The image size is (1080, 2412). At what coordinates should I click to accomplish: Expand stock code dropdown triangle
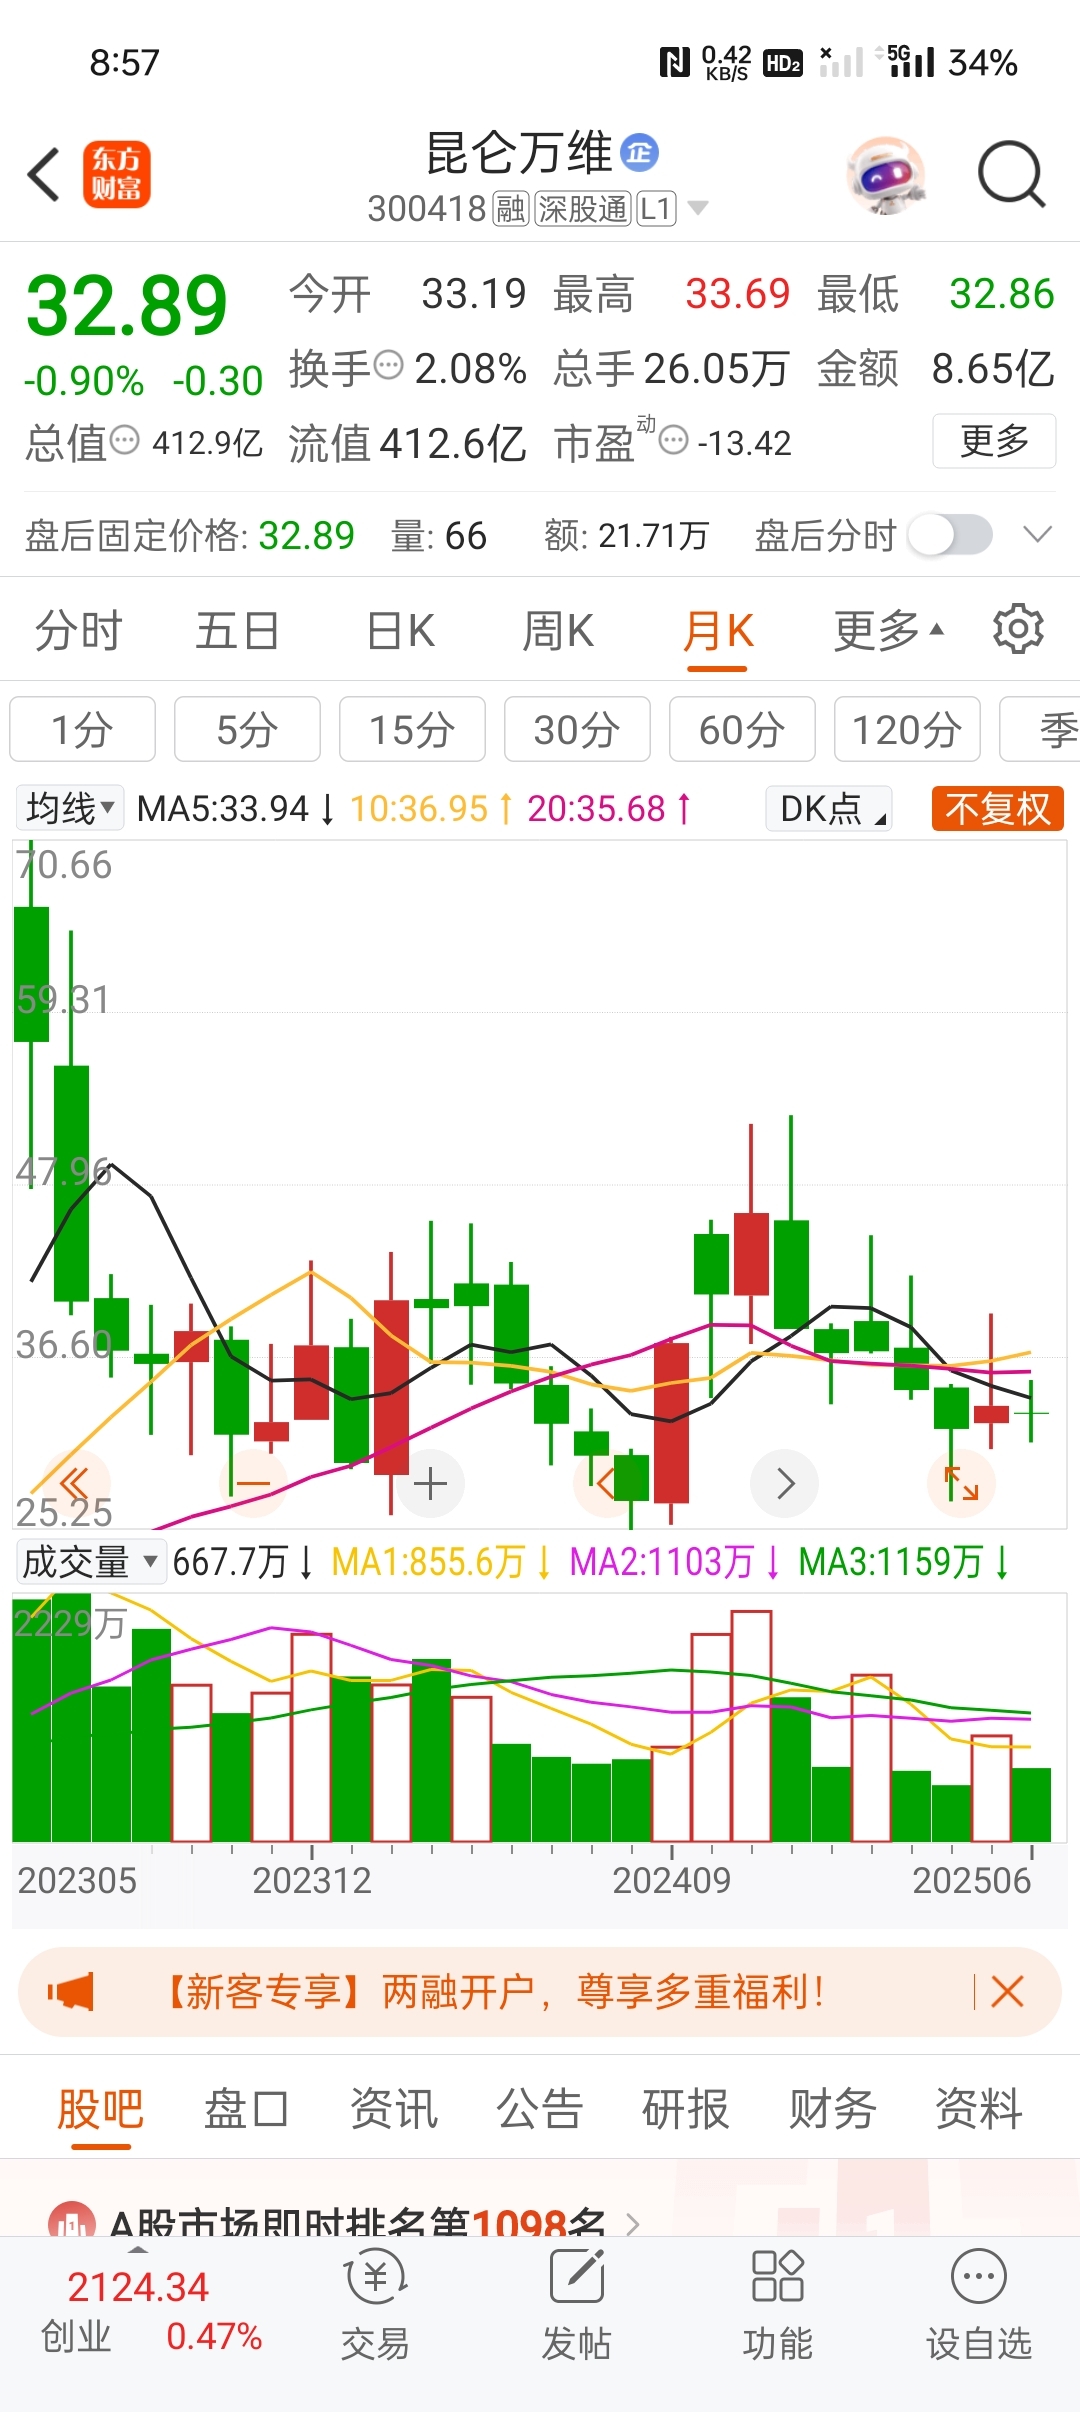click(698, 208)
